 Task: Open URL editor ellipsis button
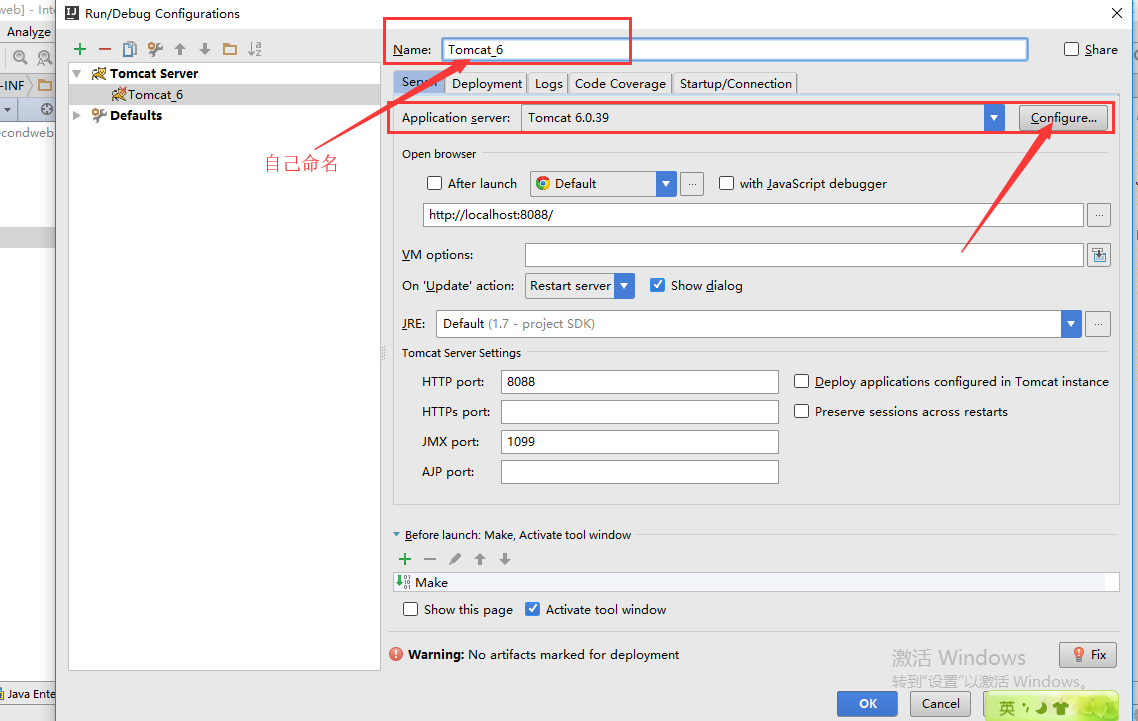coord(1099,215)
